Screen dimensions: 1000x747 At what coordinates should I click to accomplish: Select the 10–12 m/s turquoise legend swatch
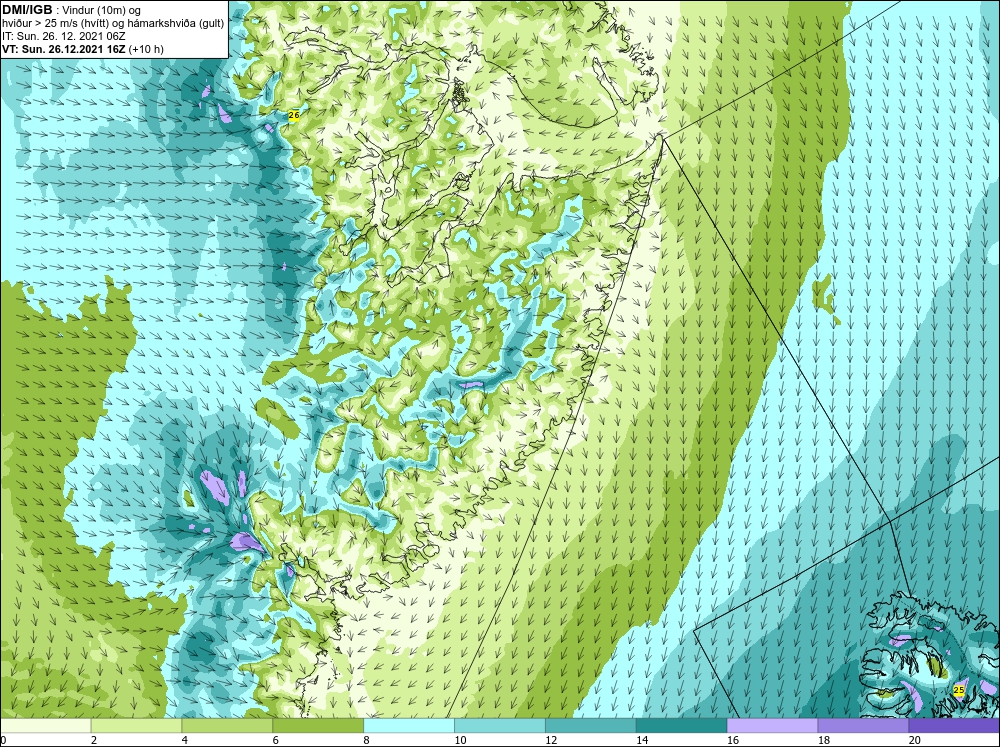tap(500, 725)
